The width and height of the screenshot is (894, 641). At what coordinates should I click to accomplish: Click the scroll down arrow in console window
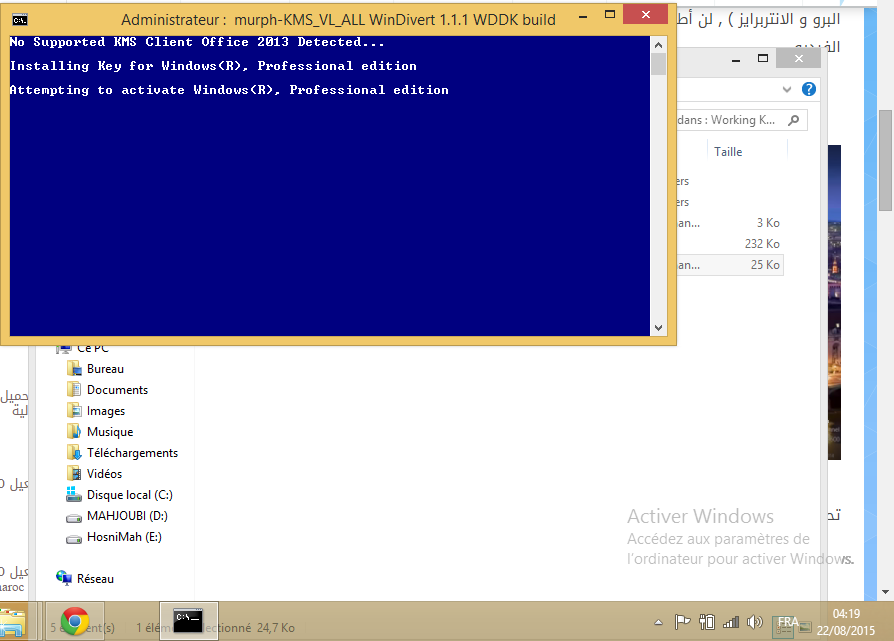point(659,328)
